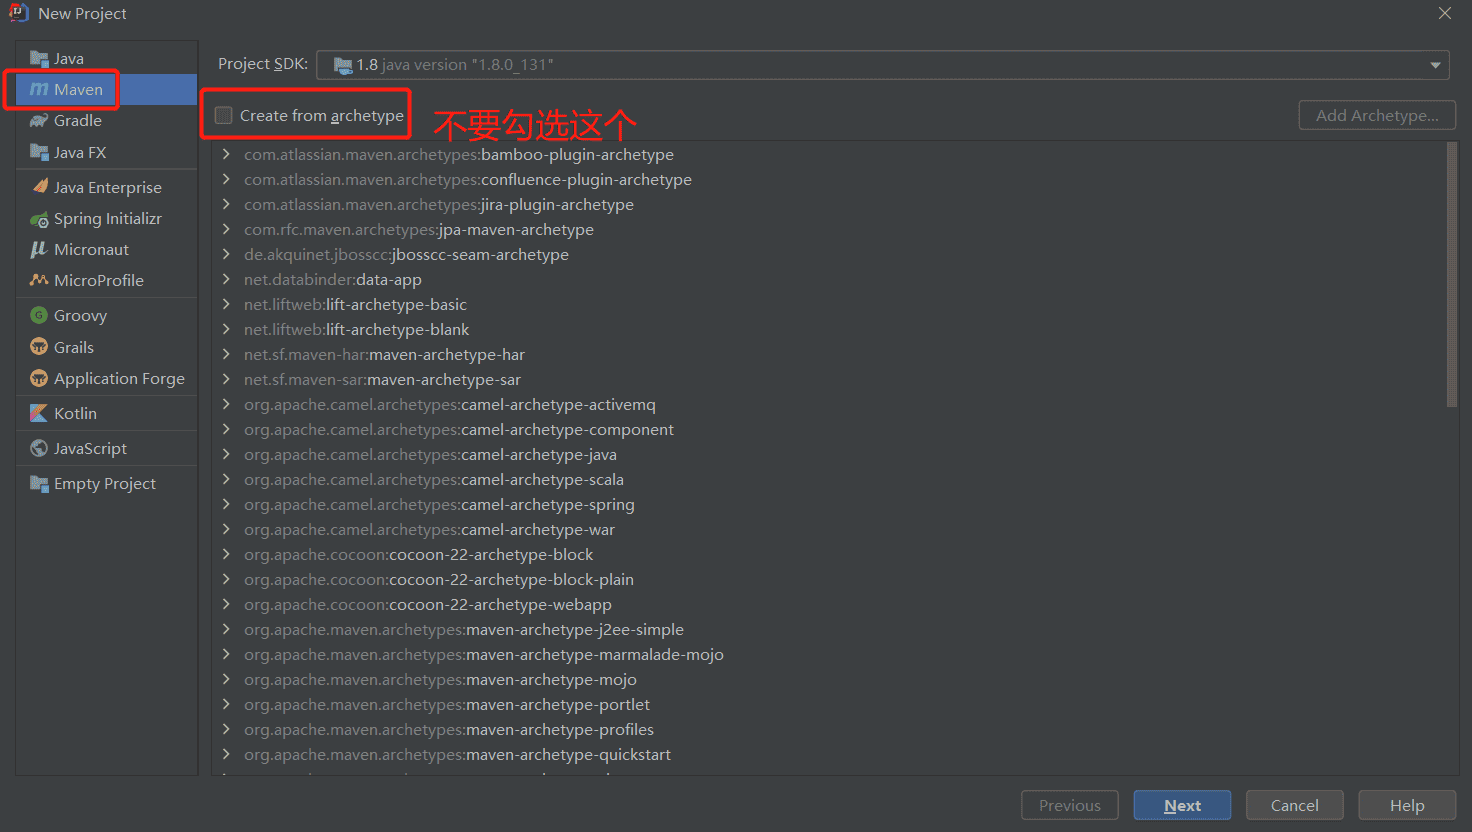Viewport: 1472px width, 832px height.
Task: Click Add Archetype button
Action: (1377, 115)
